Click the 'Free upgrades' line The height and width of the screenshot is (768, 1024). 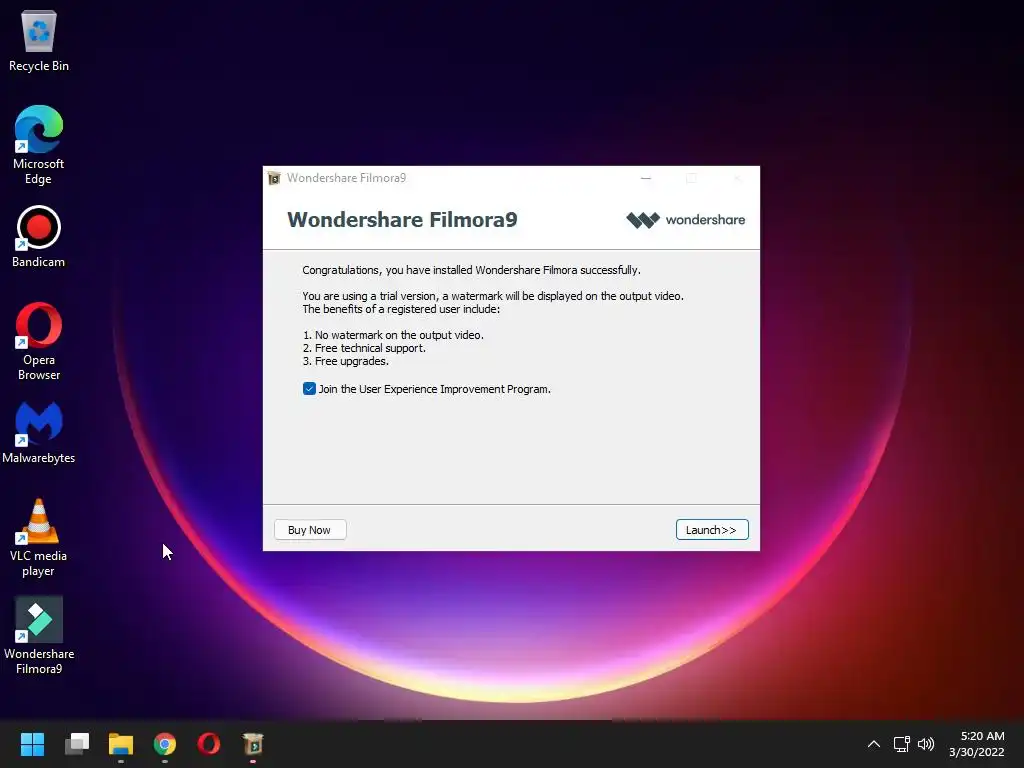(x=345, y=361)
